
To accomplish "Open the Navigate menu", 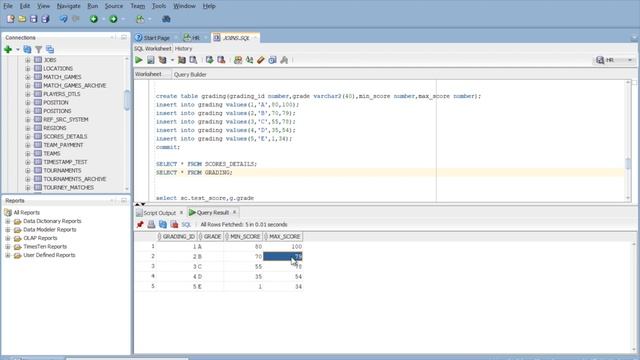I will (x=69, y=6).
